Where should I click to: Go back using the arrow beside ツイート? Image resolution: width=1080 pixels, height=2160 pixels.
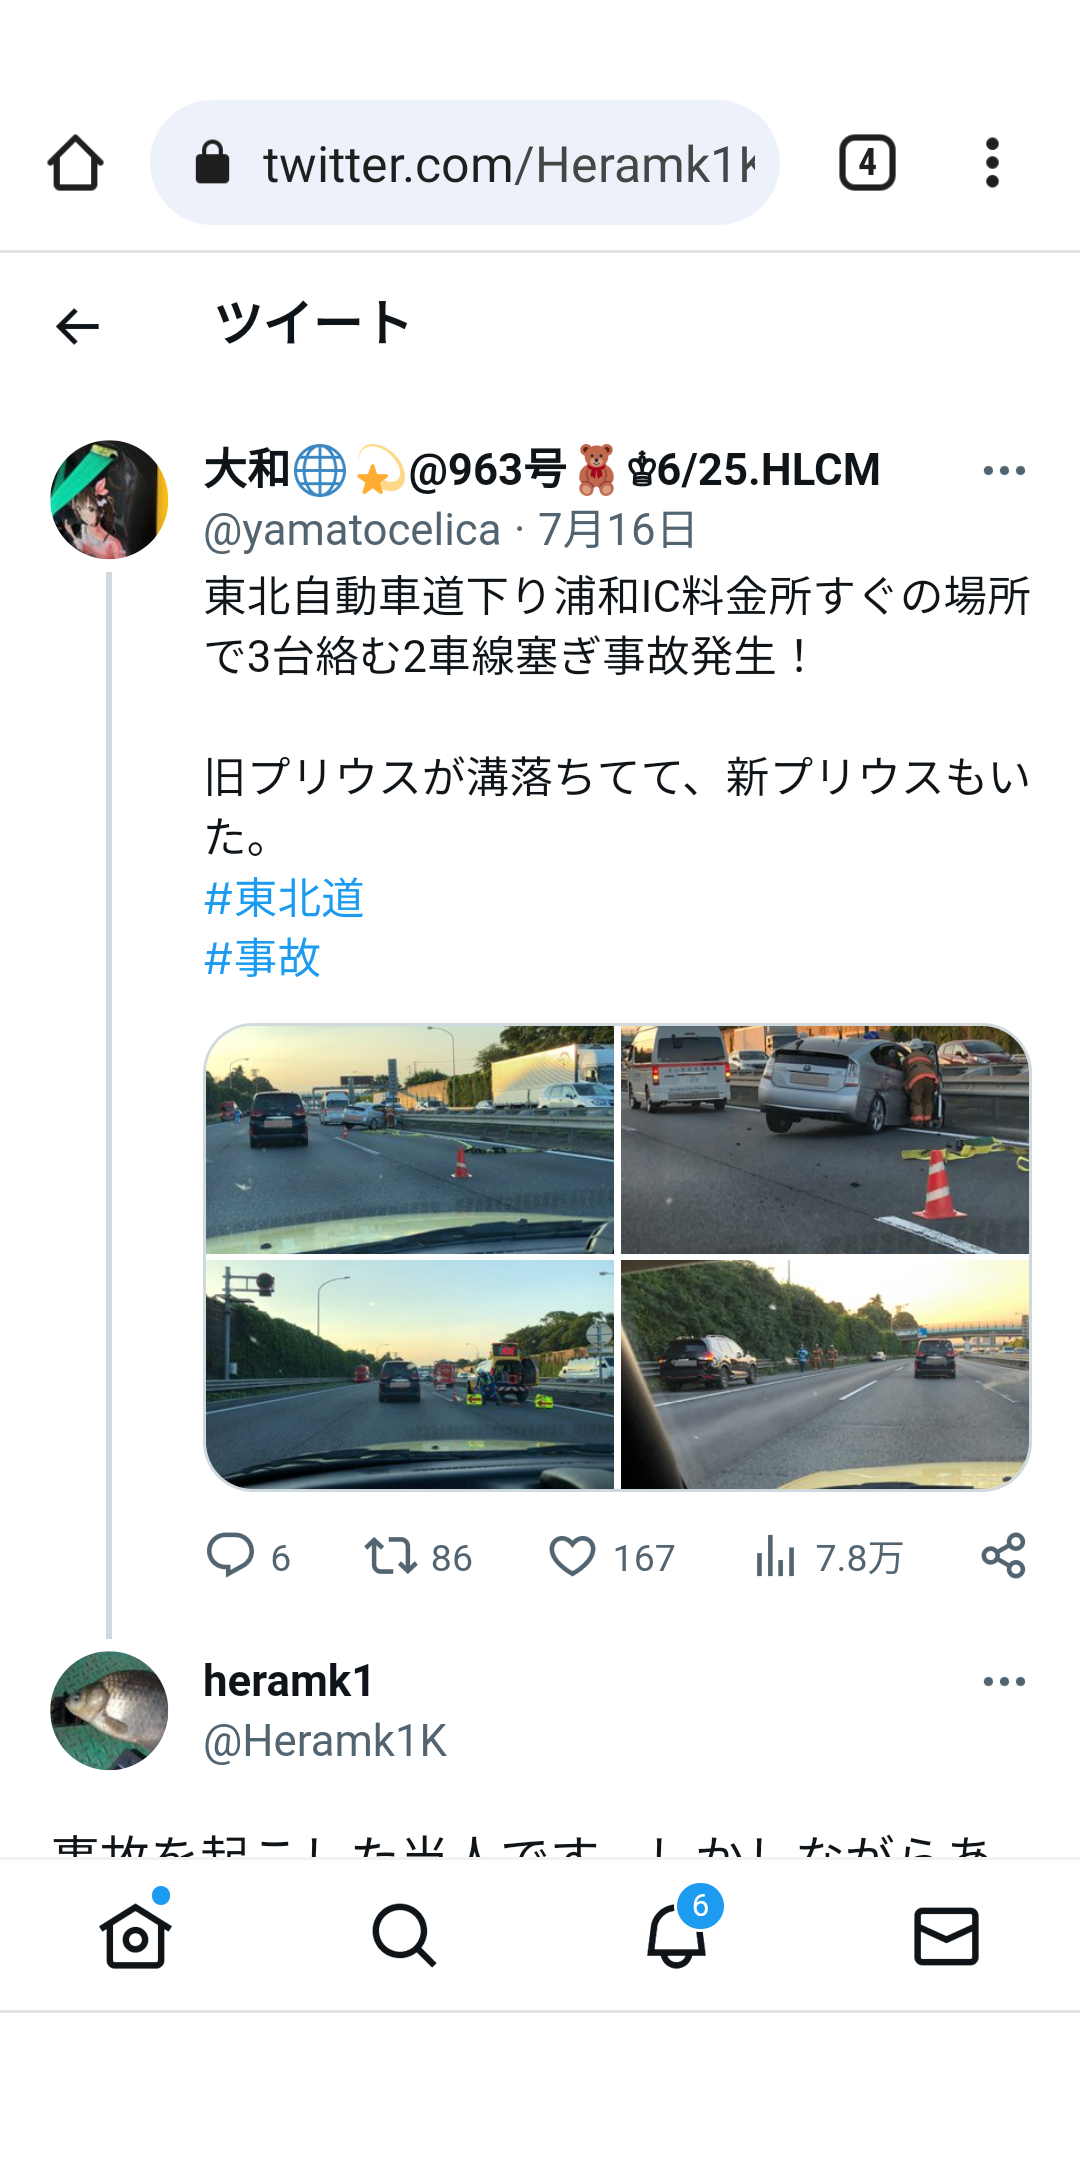point(77,326)
